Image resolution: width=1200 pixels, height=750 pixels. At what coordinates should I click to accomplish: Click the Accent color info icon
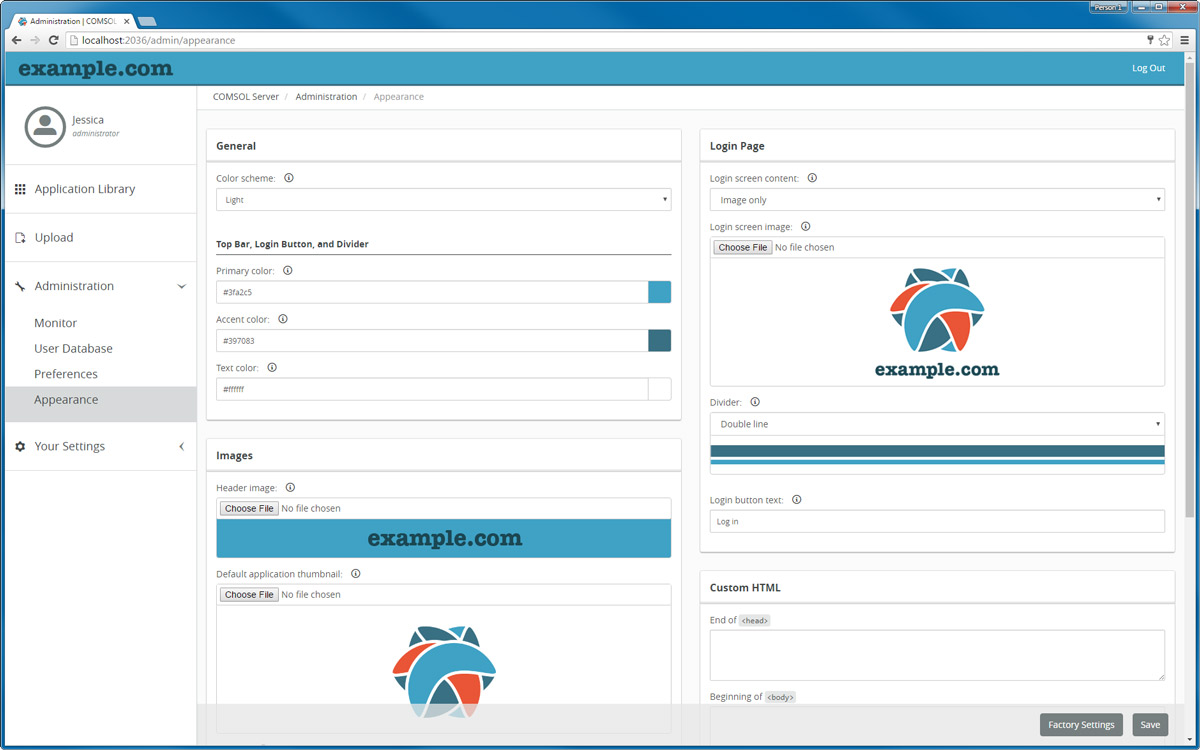point(283,319)
